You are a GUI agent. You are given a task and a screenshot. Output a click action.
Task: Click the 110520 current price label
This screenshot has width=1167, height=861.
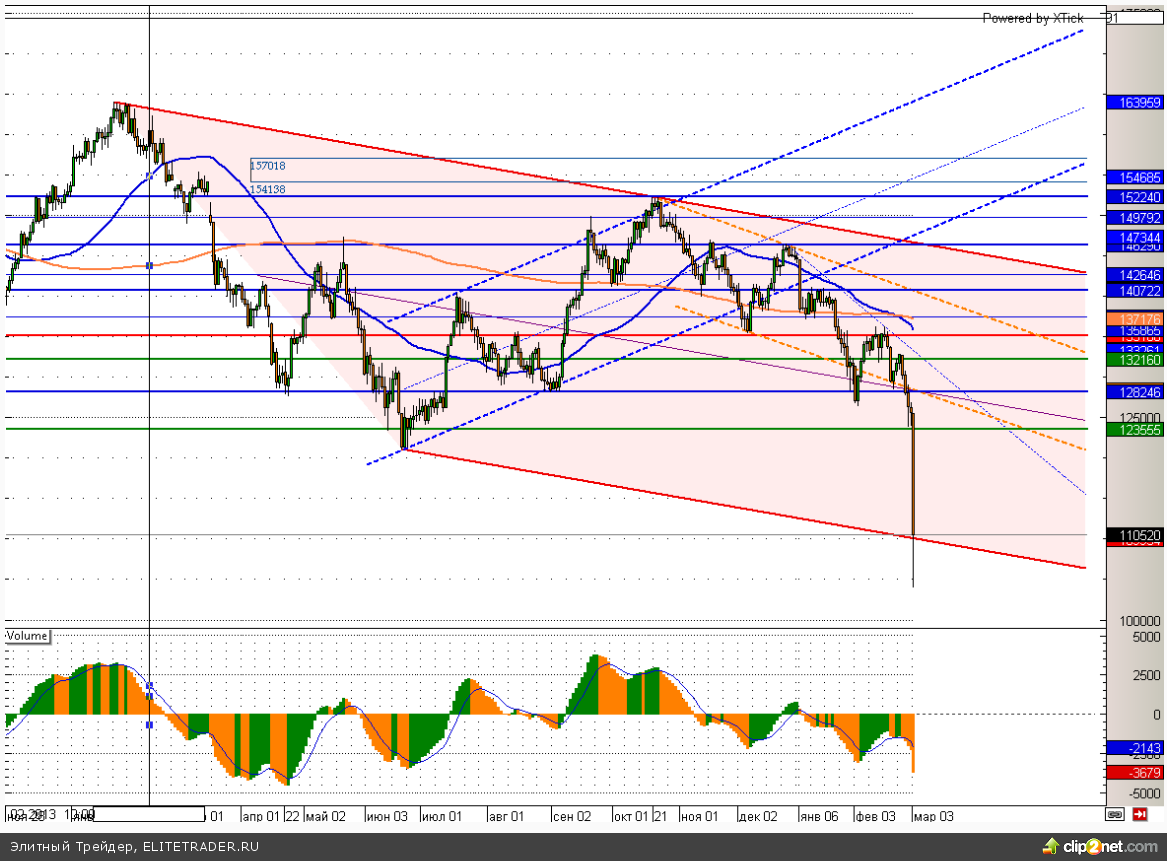point(1134,536)
